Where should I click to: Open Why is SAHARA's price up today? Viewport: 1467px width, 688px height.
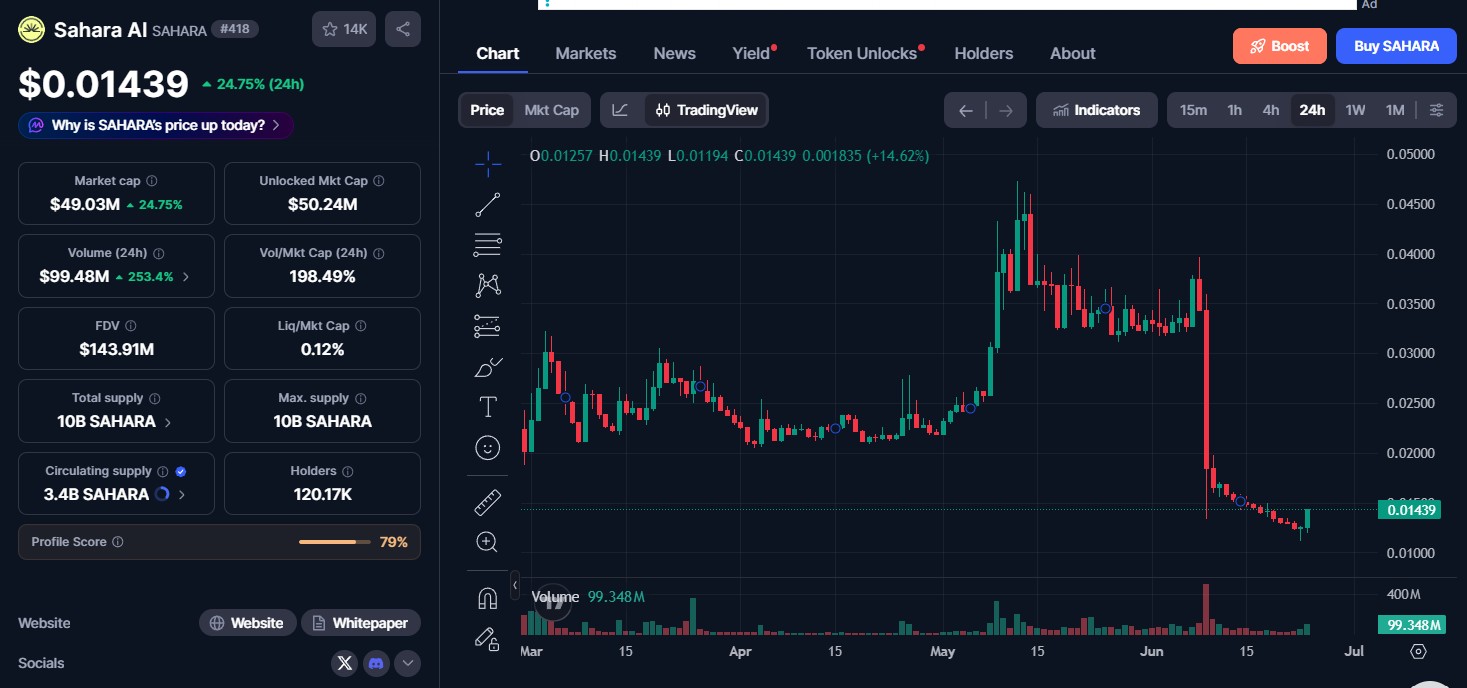(156, 126)
